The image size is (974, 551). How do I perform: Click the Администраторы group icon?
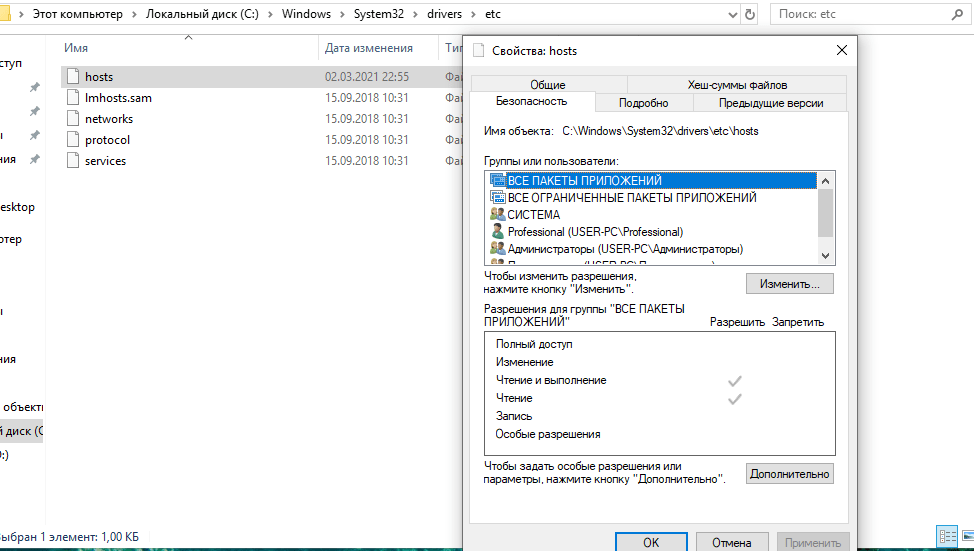coord(498,248)
